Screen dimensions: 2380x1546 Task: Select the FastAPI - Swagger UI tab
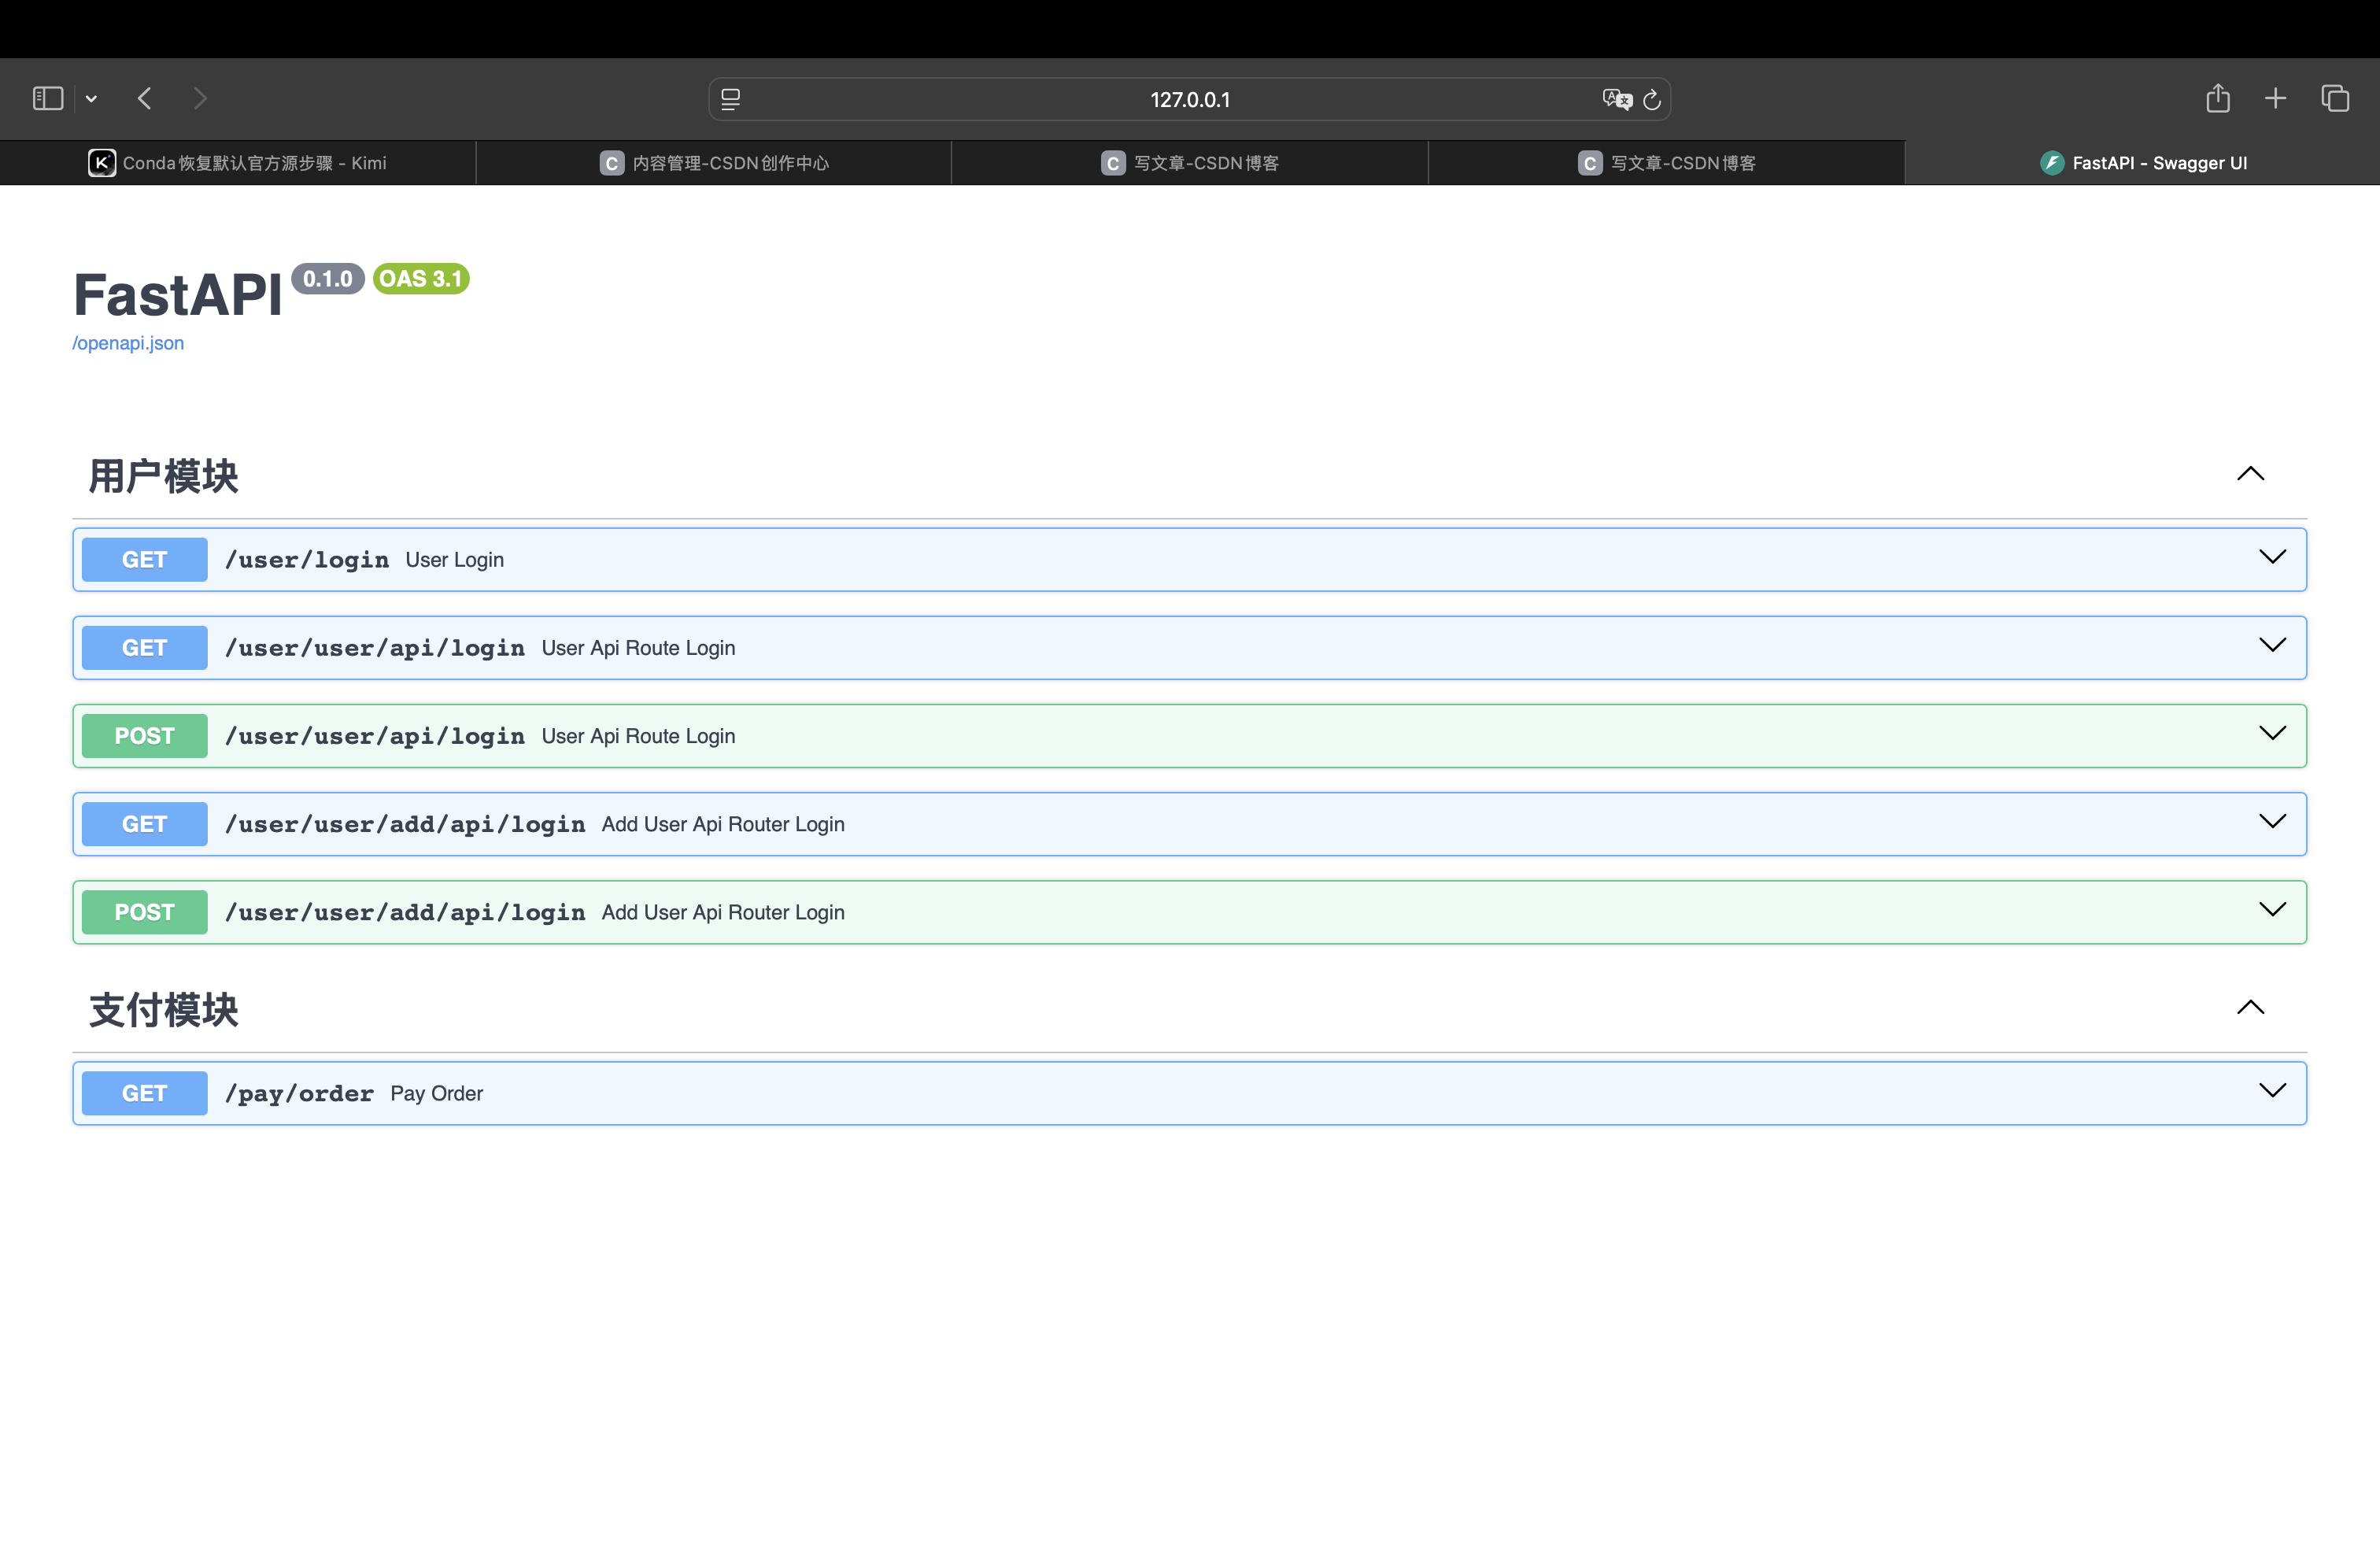2143,163
